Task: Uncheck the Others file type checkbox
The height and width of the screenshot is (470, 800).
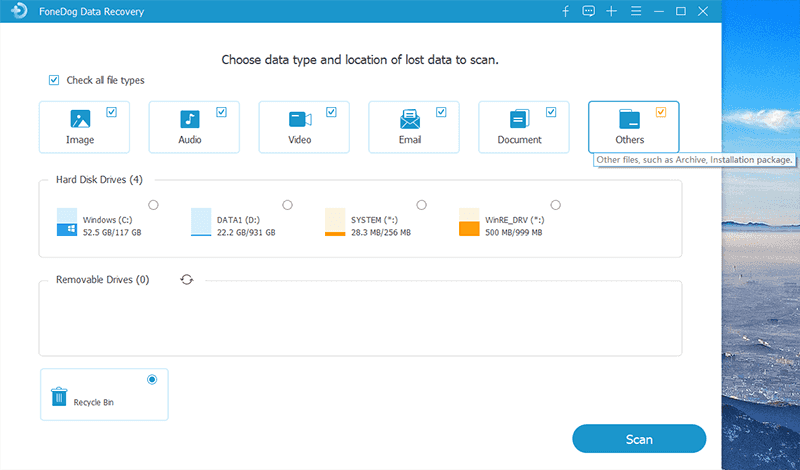Action: pos(661,112)
